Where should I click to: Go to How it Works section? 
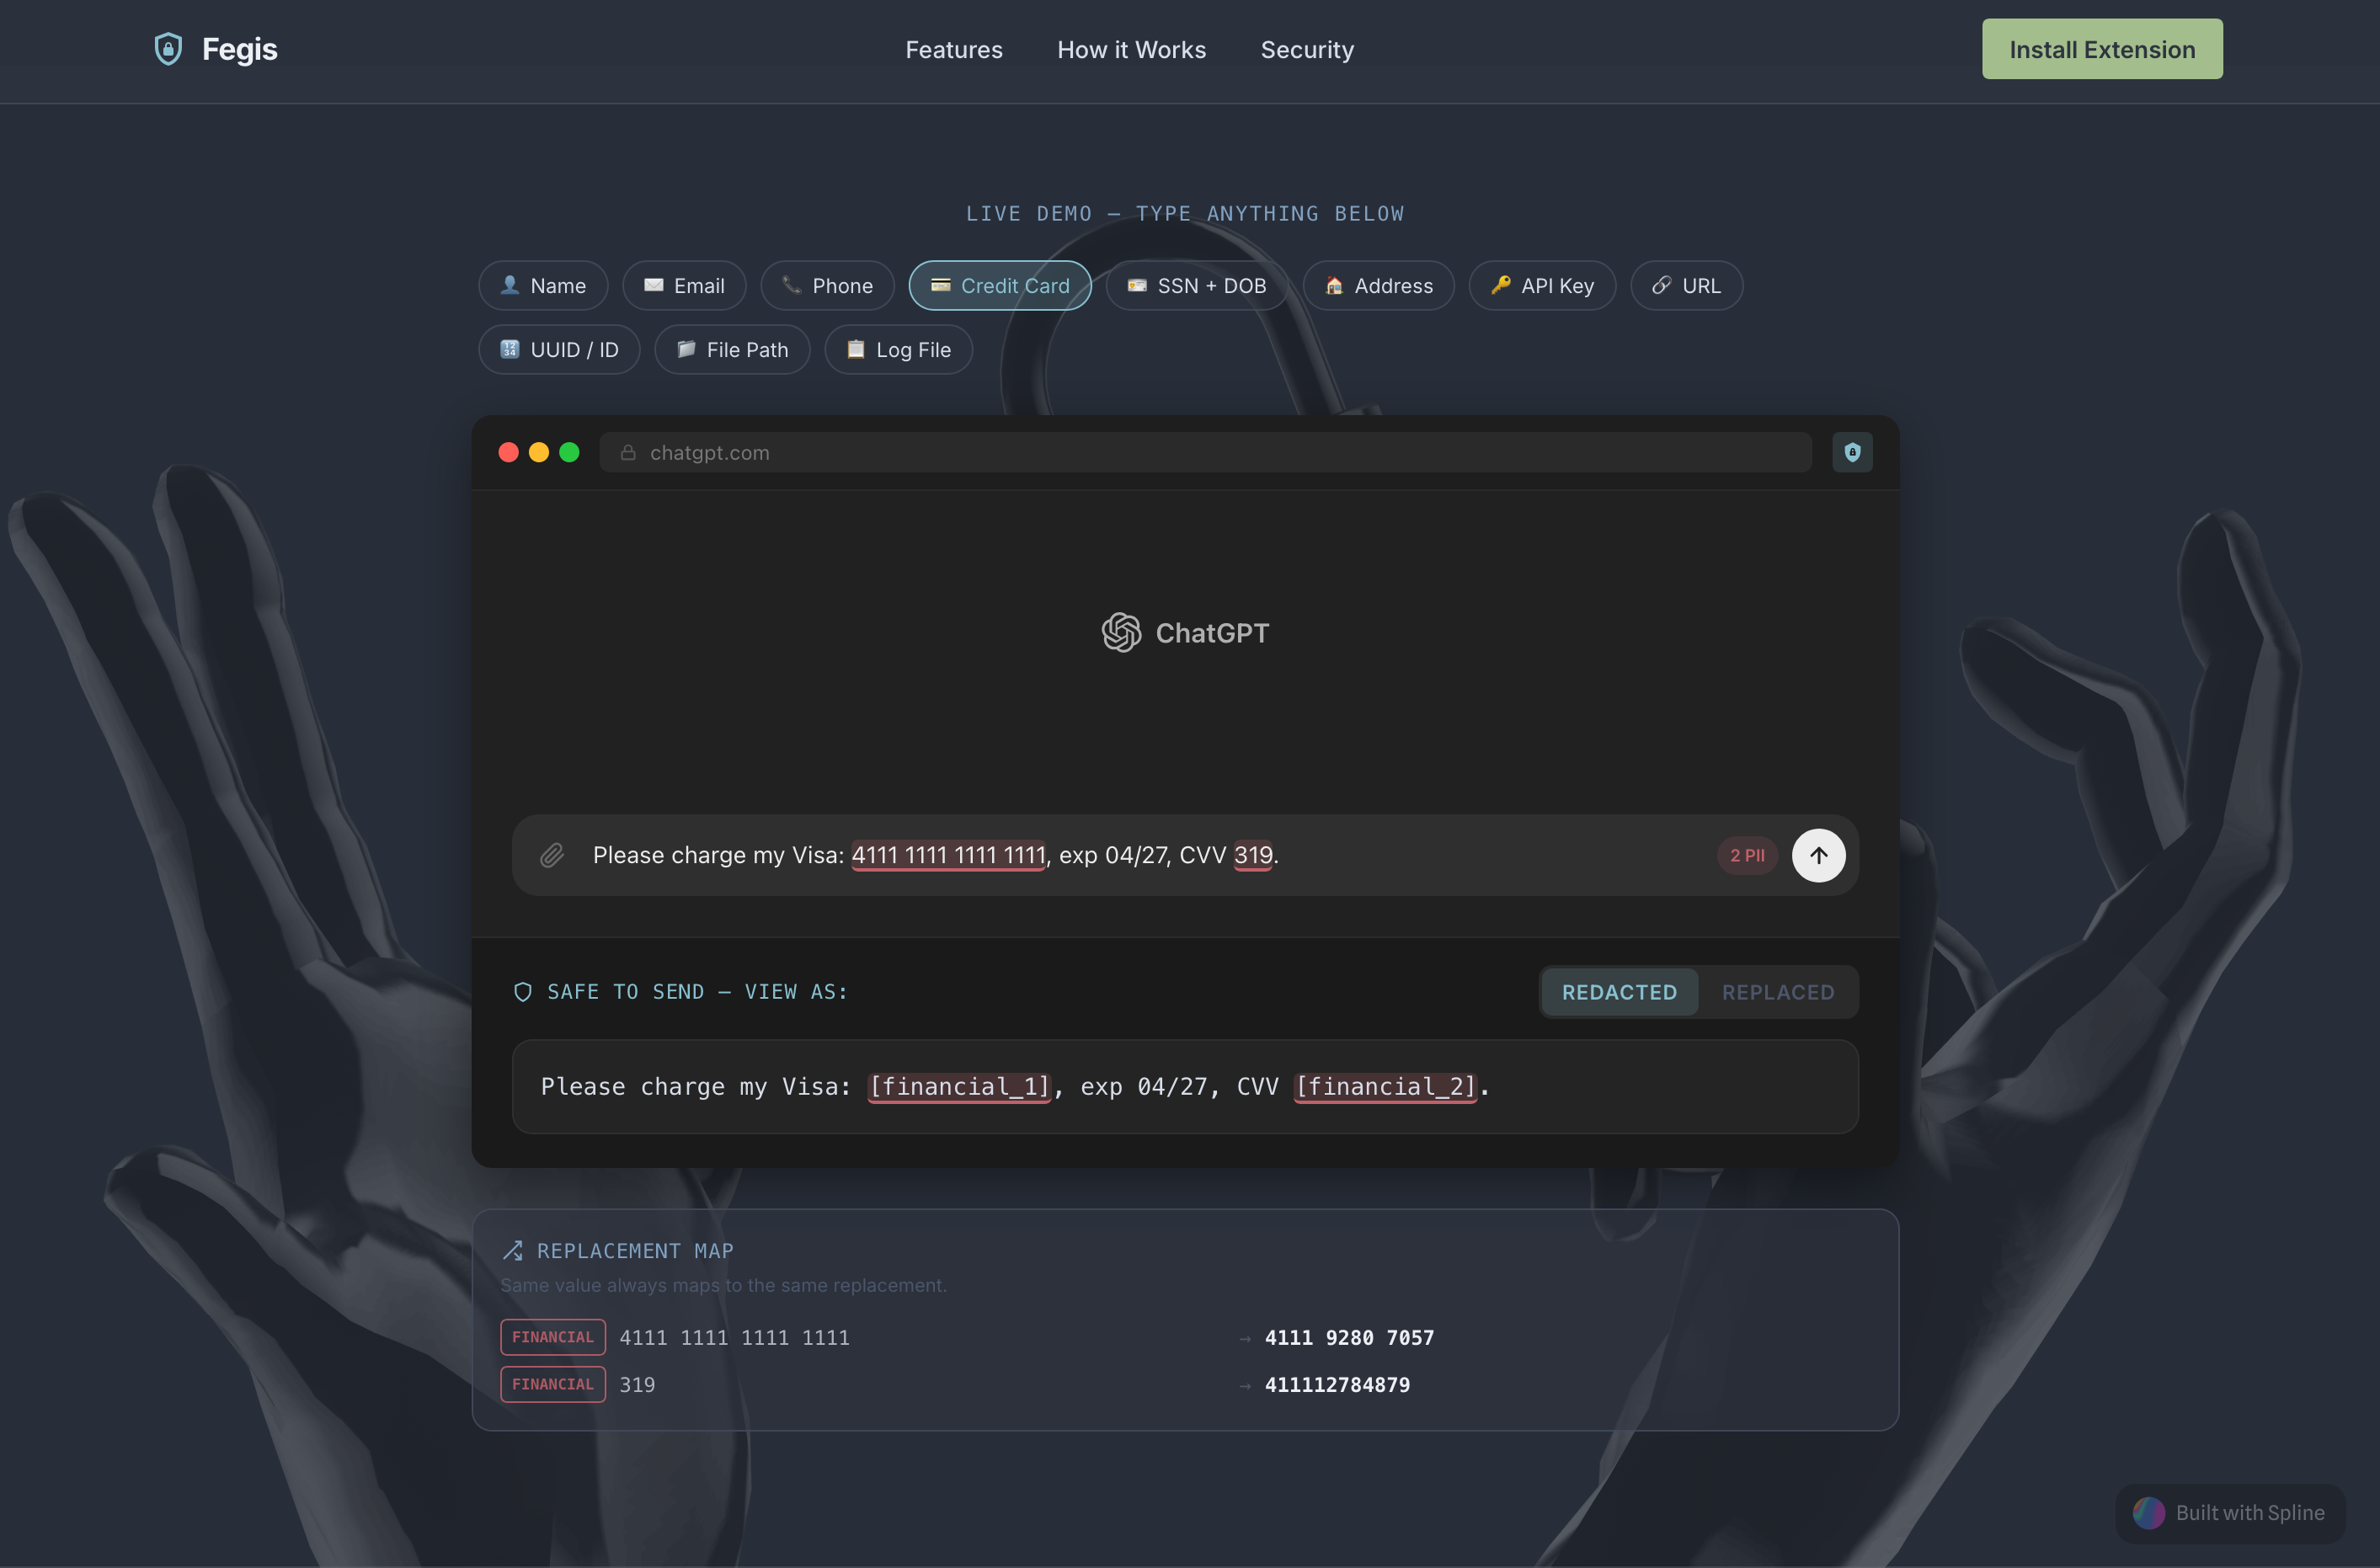coord(1131,50)
